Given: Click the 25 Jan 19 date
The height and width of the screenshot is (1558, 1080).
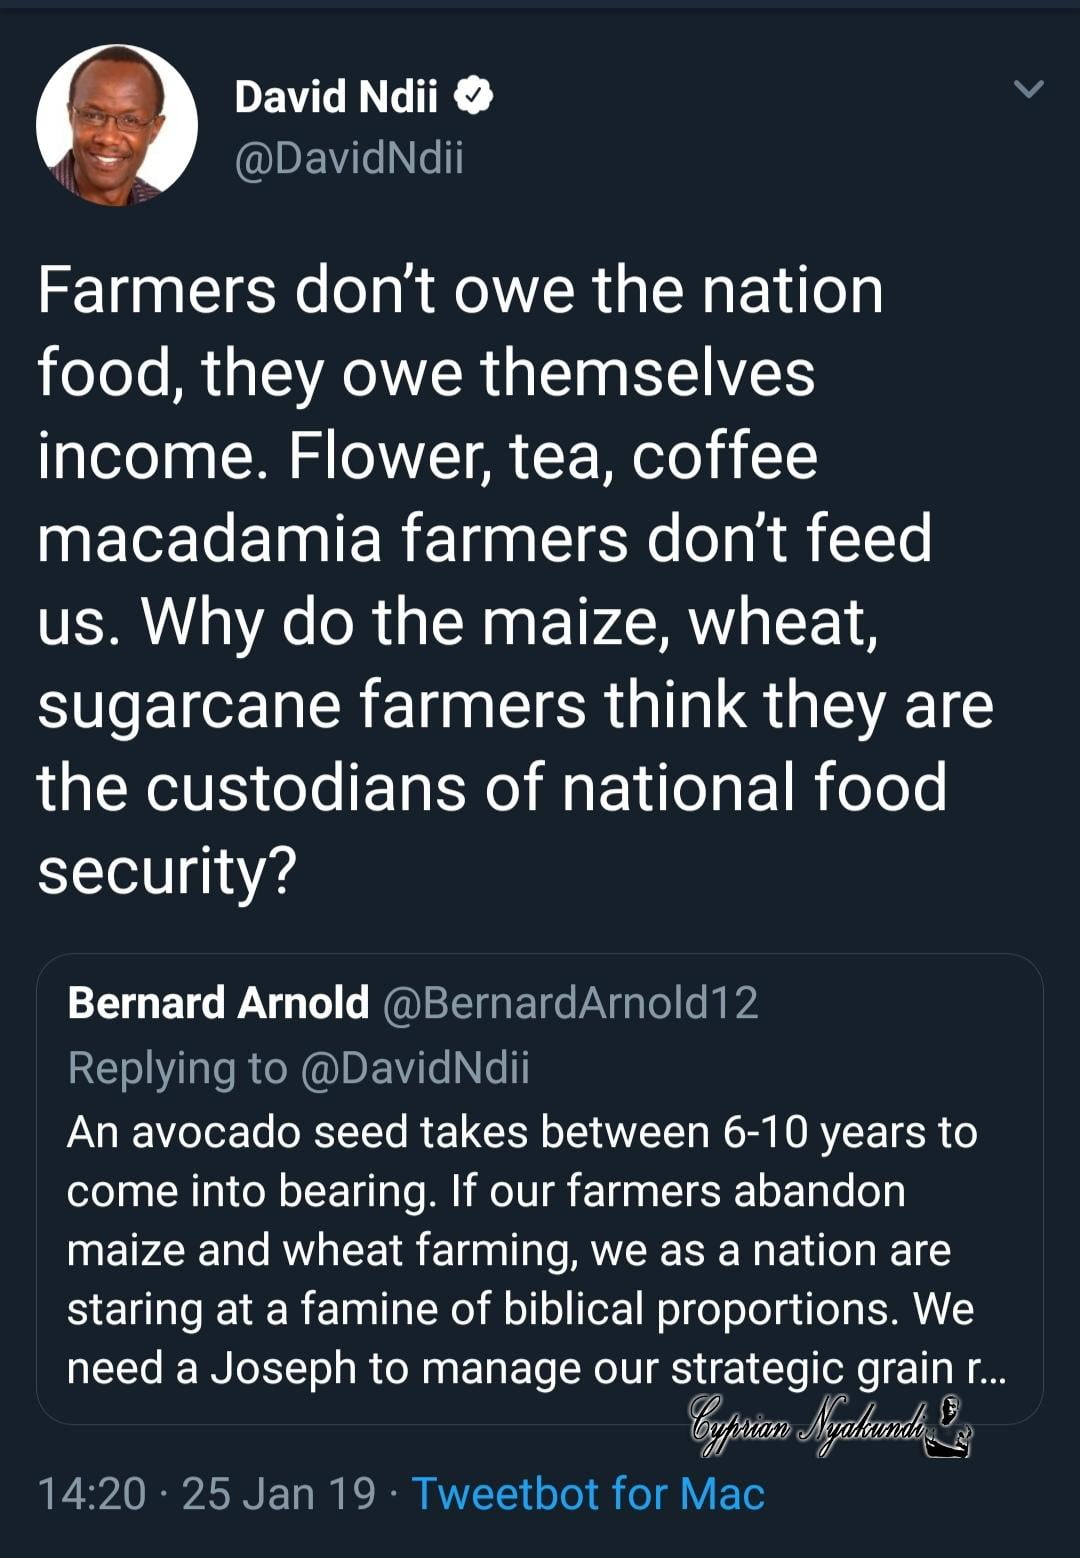Looking at the screenshot, I should pos(279,1494).
